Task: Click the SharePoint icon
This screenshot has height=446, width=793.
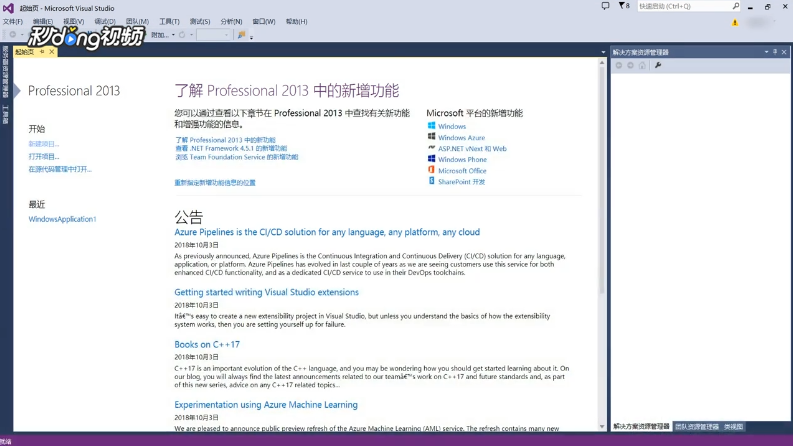Action: (x=431, y=181)
